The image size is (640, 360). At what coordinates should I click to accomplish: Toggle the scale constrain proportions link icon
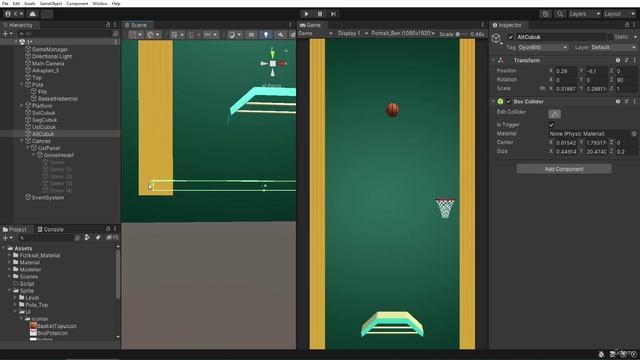coord(542,89)
